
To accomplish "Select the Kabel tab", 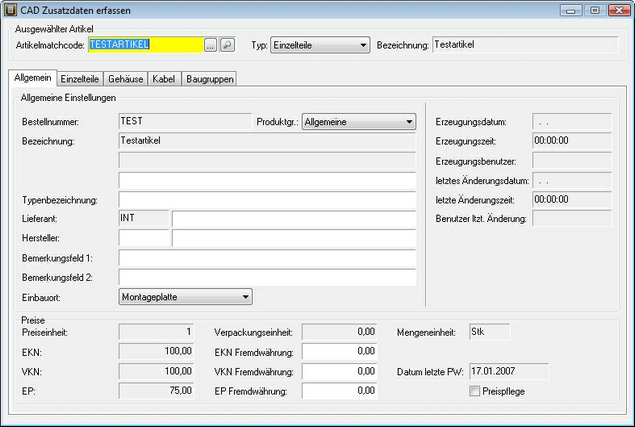I will pos(164,79).
